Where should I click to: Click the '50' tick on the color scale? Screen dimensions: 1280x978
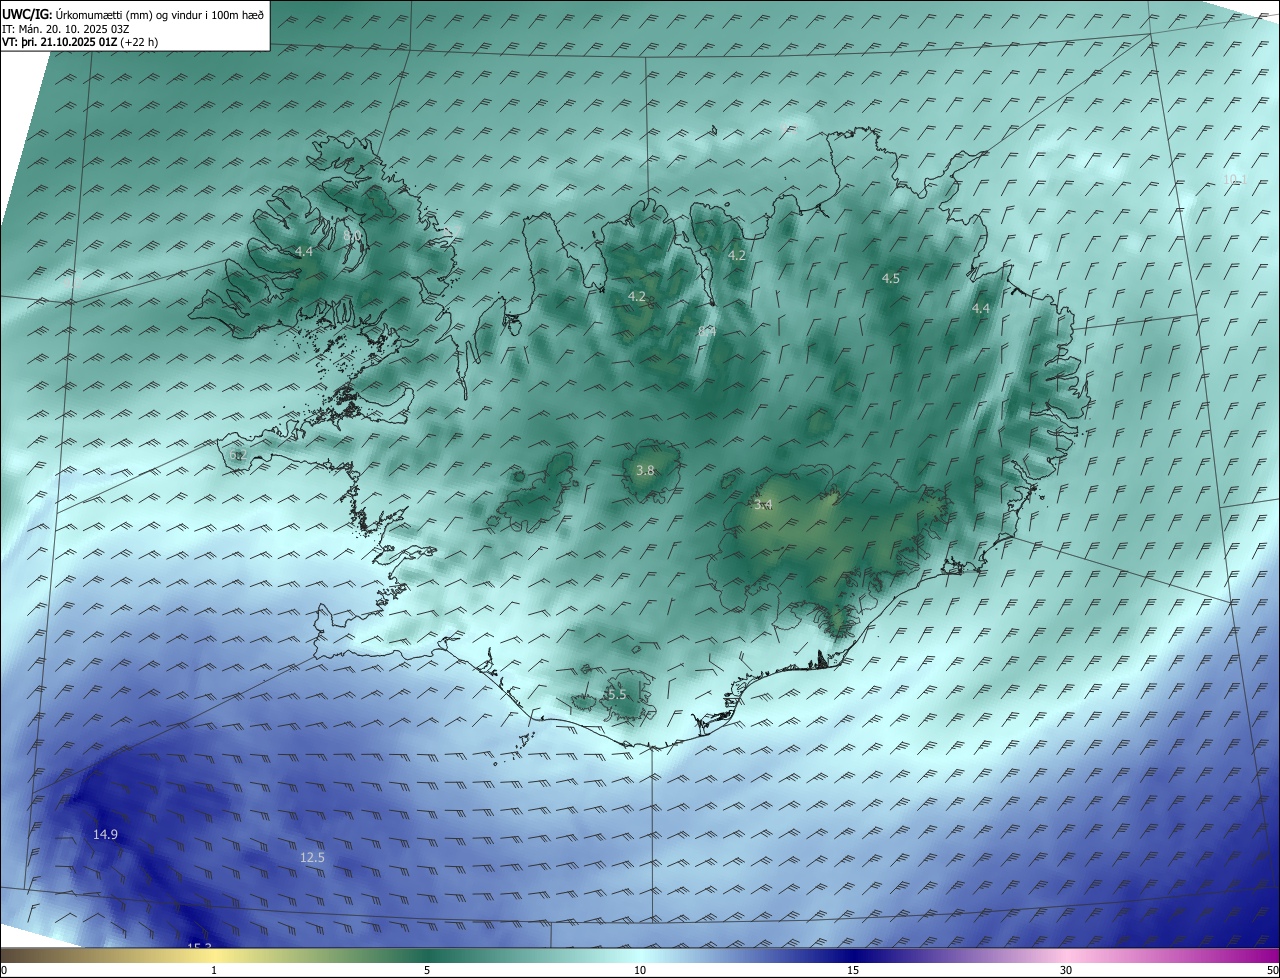pos(1273,970)
